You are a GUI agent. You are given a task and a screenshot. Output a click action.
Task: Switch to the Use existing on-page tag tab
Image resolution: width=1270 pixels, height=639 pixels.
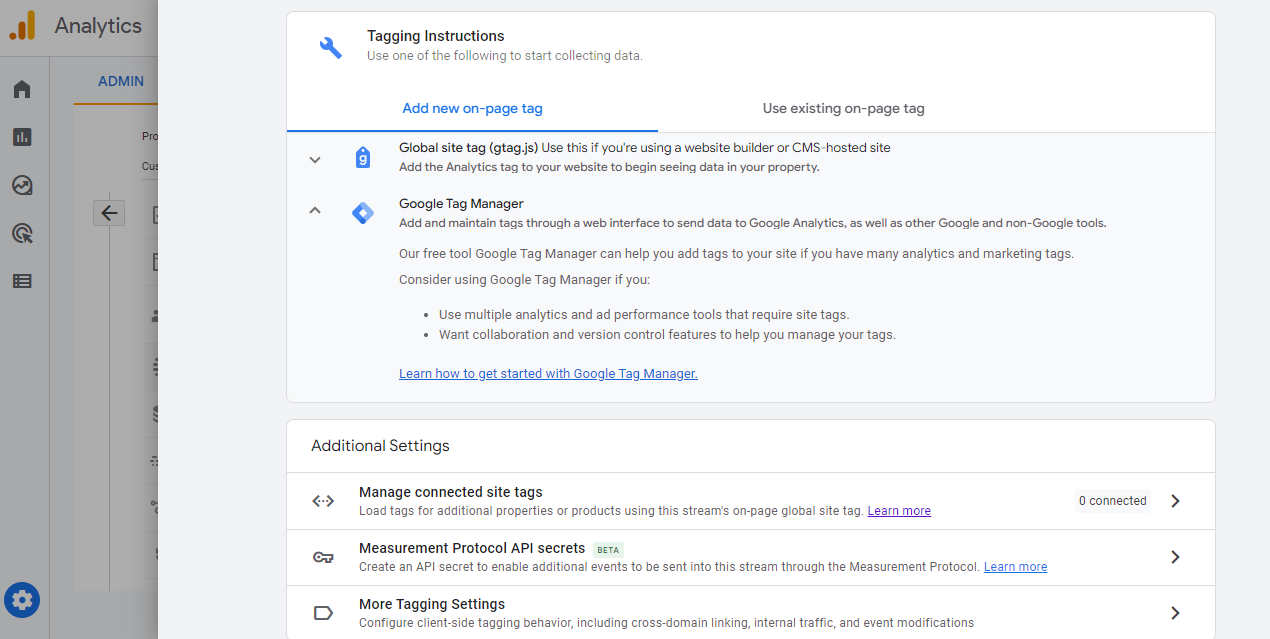843,108
